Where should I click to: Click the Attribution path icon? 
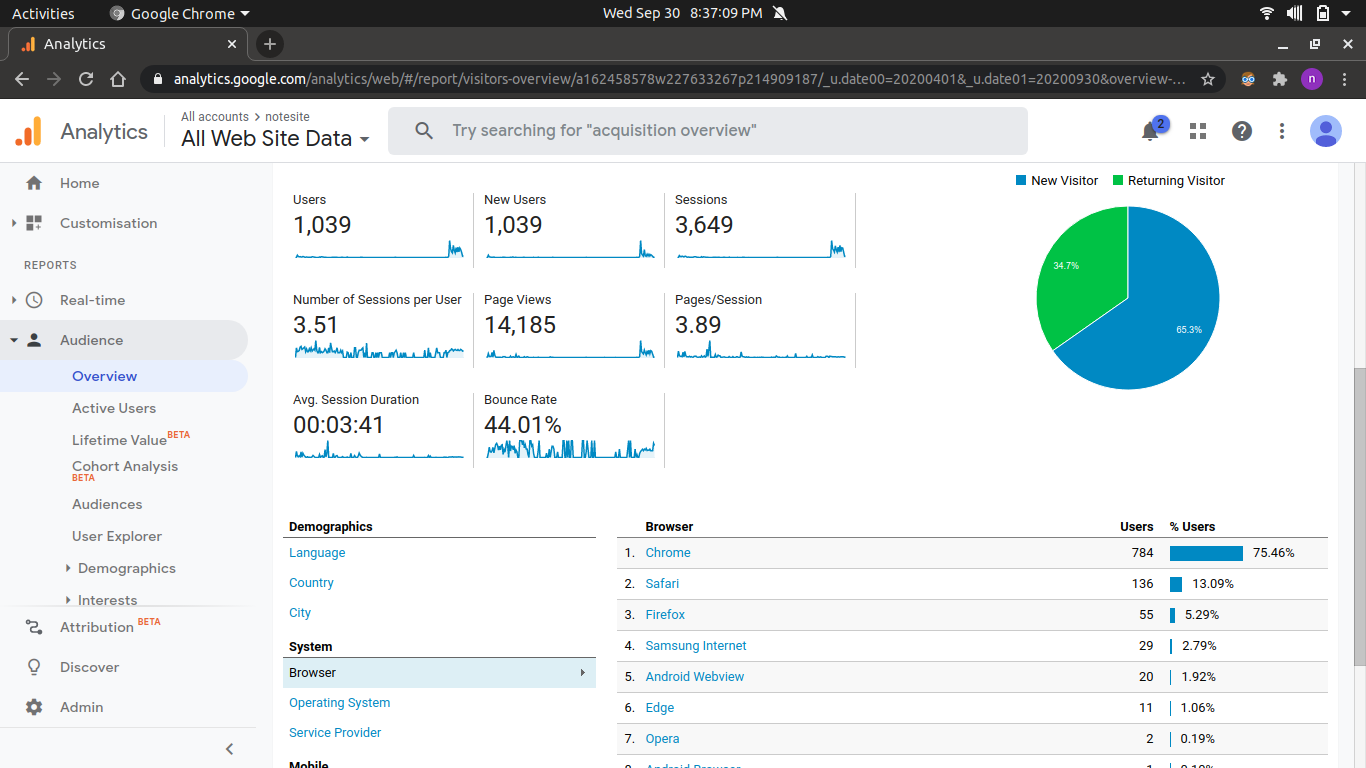[34, 627]
